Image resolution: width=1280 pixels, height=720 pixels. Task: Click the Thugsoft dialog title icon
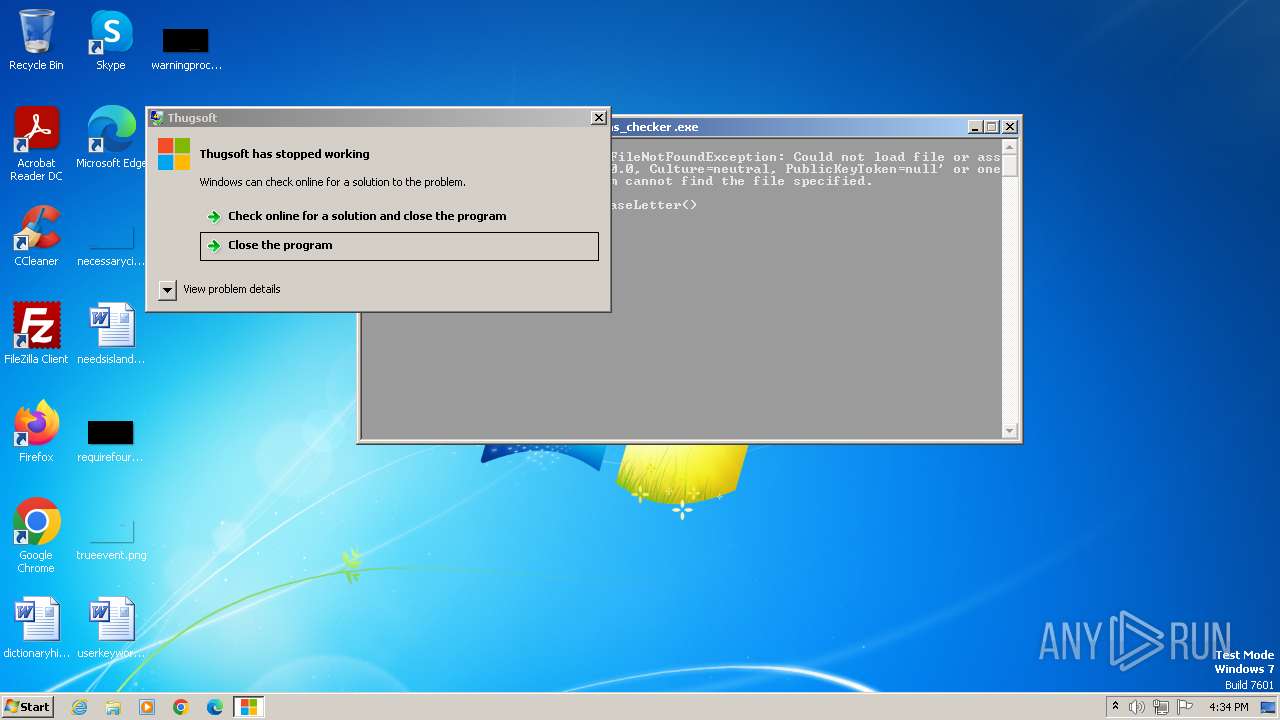click(157, 118)
